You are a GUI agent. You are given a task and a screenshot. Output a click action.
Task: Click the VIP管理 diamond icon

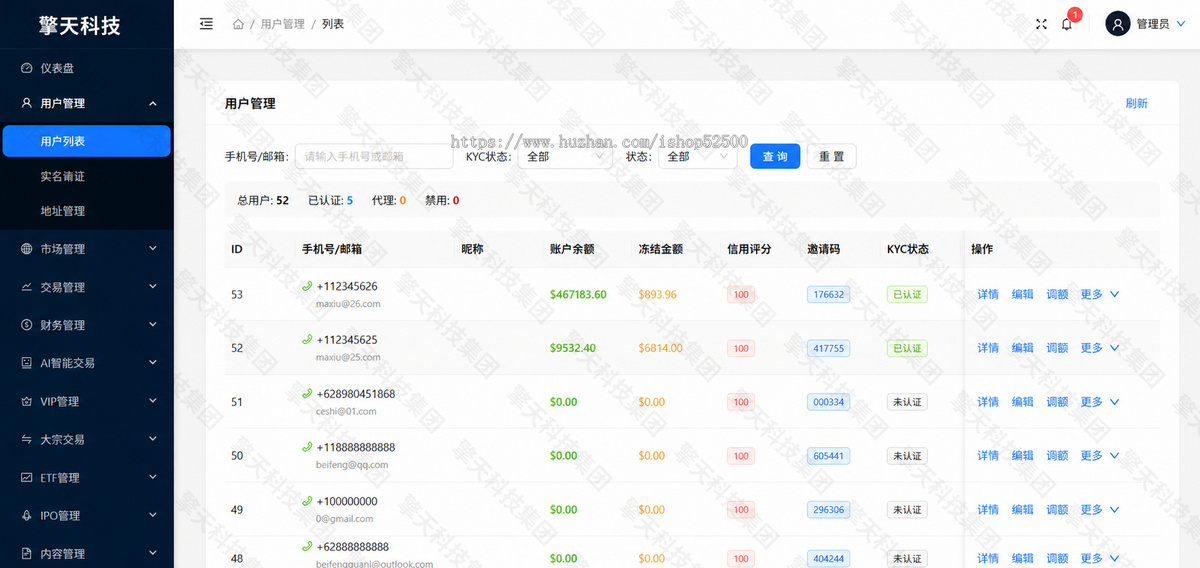click(x=27, y=401)
